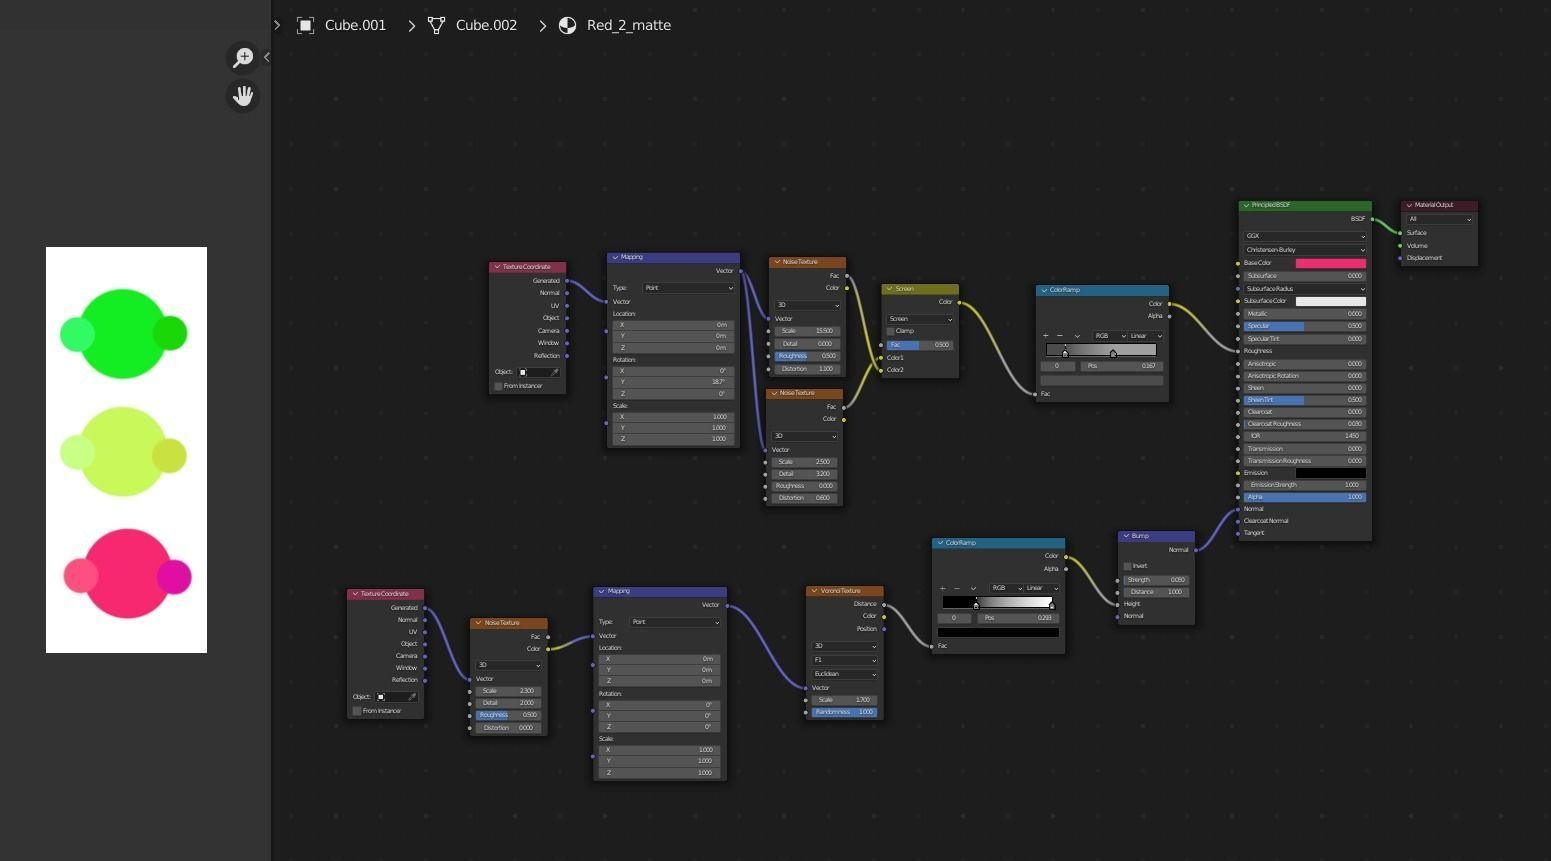Click the Displacement socket on Material Output

(1400, 258)
